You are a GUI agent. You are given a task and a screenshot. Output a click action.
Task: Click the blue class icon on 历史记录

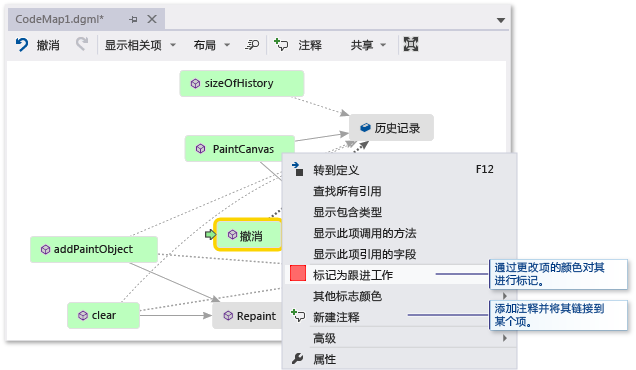point(365,127)
